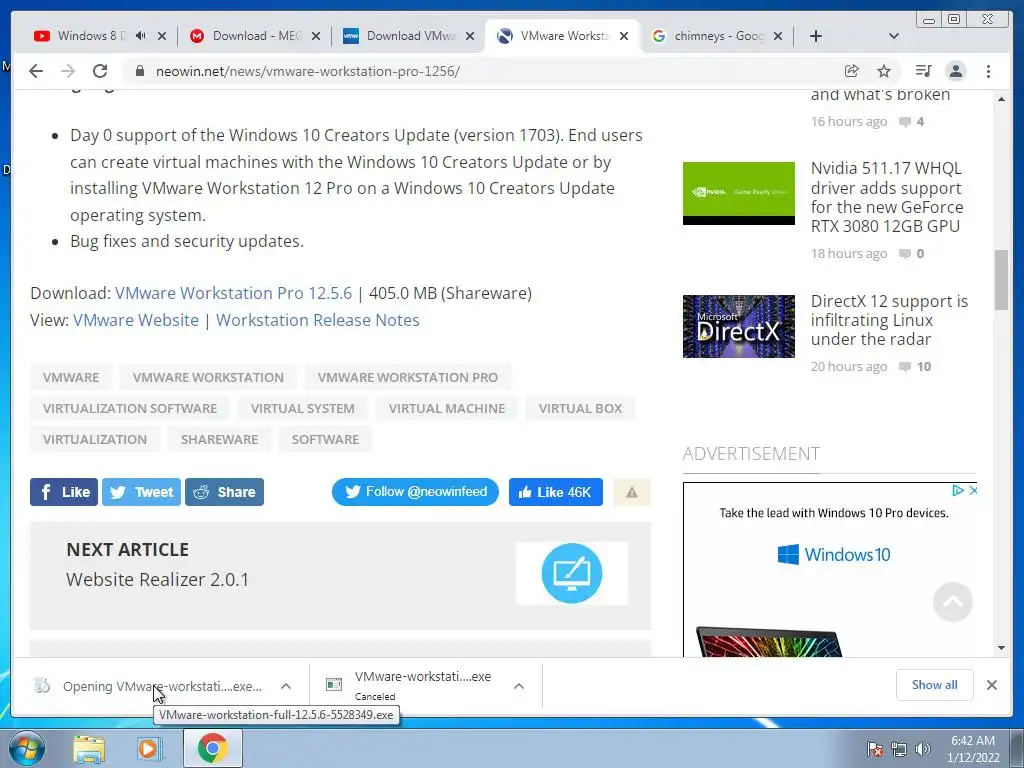Open the media control playlist icon
Screen dimensions: 1024x768
[923, 71]
